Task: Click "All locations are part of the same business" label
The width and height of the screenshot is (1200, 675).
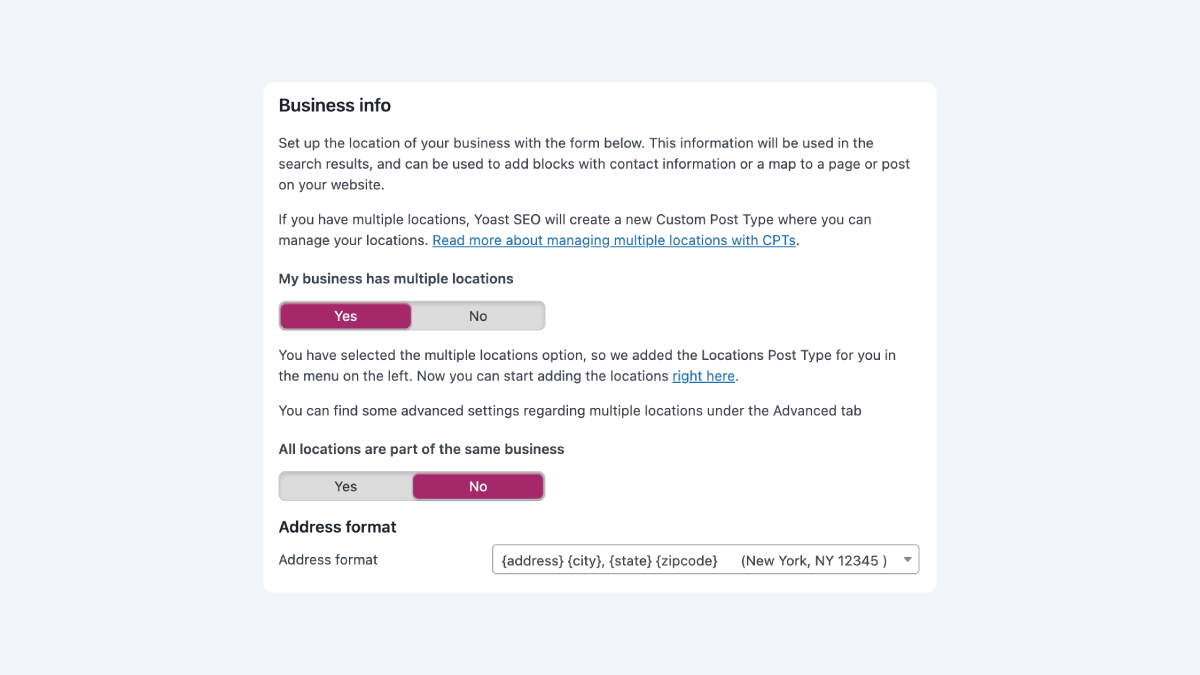Action: (421, 450)
